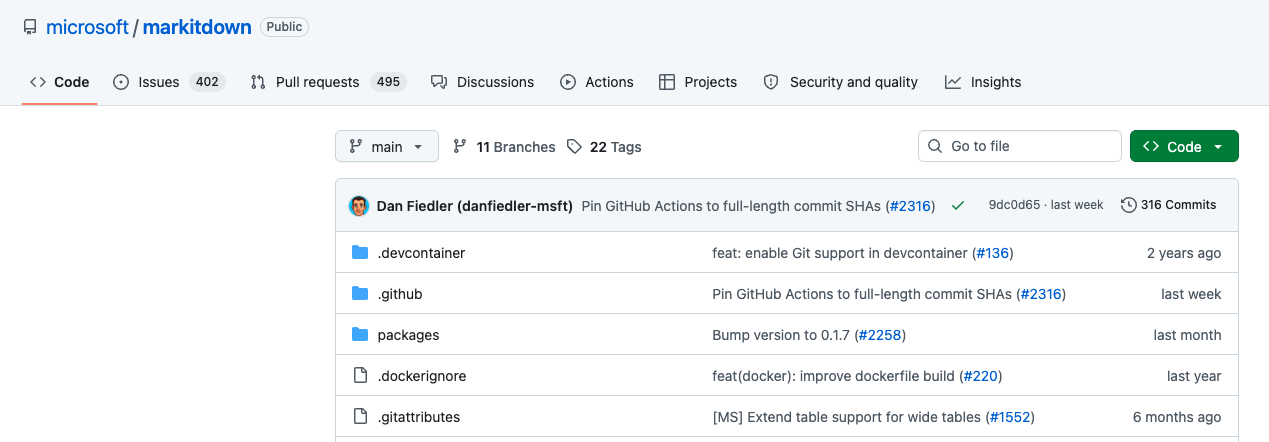
Task: Click the 402 issues counter badge
Action: click(207, 82)
